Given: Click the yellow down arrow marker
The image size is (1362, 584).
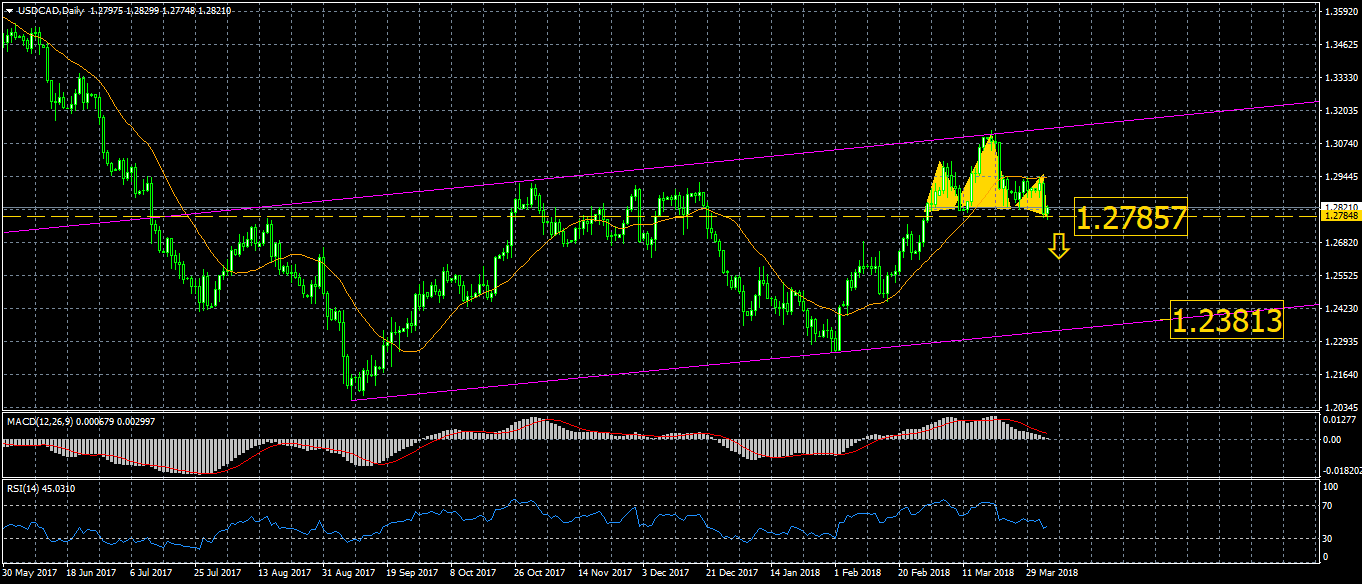Looking at the screenshot, I should [x=1059, y=246].
